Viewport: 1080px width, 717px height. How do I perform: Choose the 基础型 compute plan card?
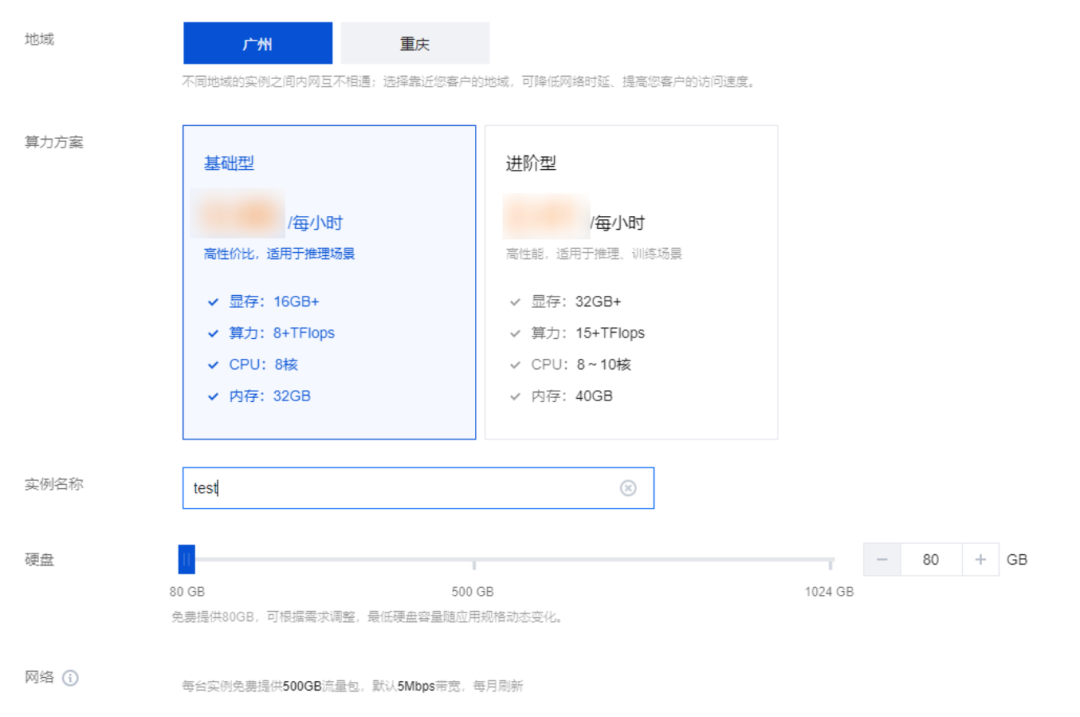pyautogui.click(x=329, y=282)
